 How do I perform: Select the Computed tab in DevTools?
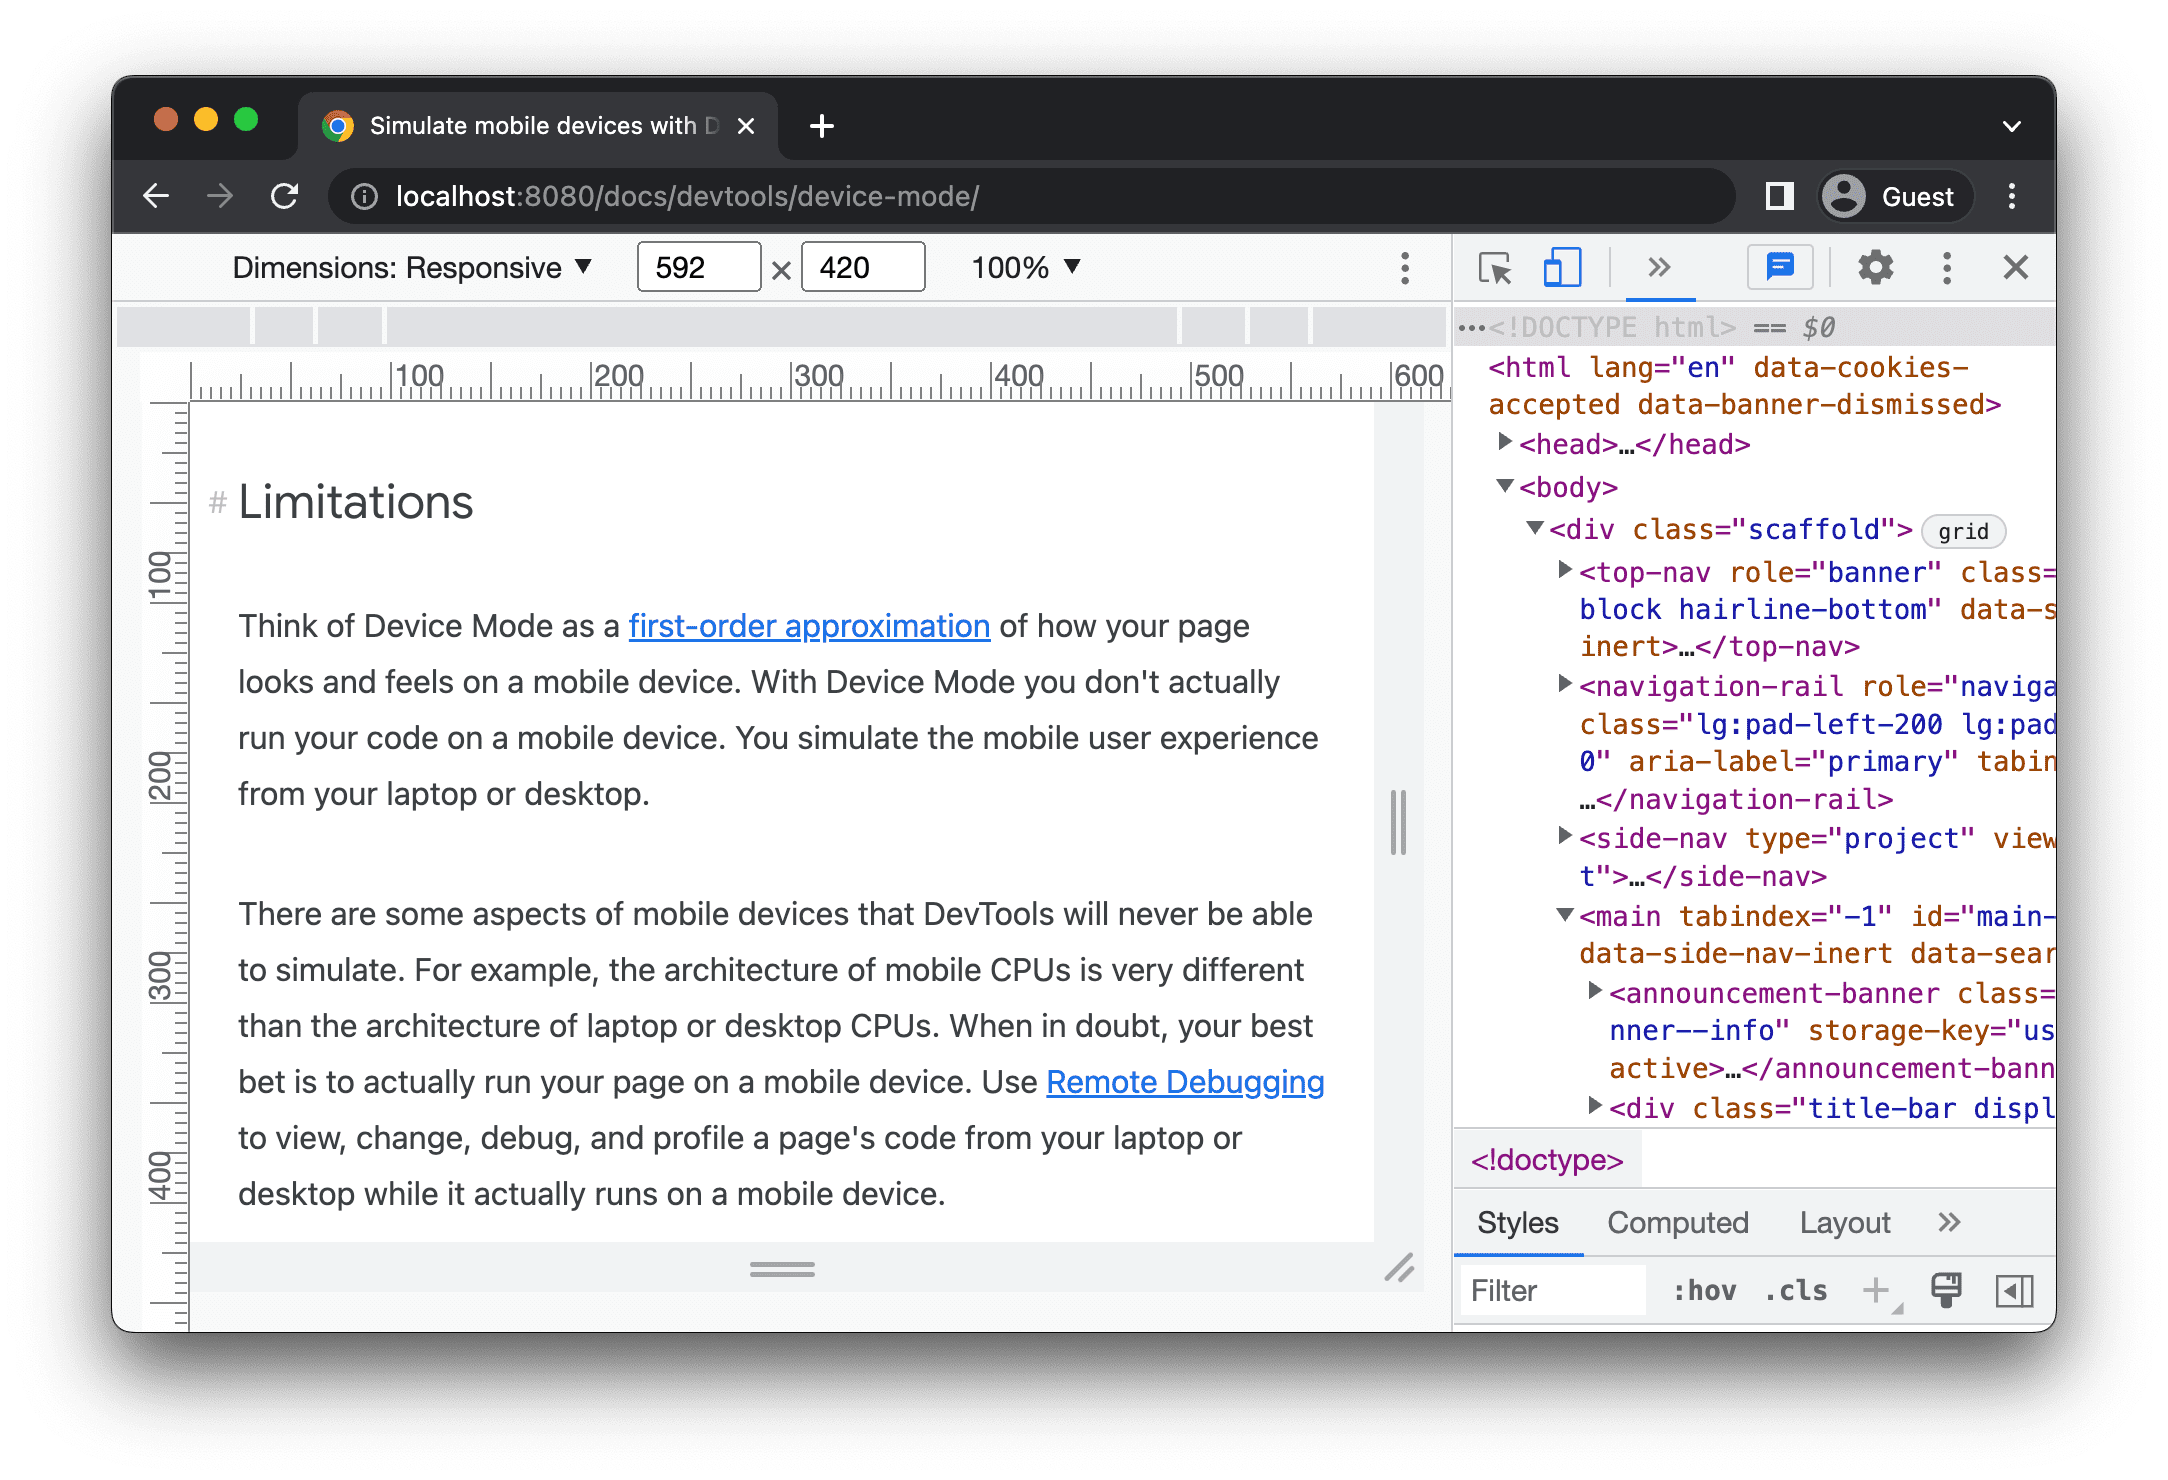coord(1679,1225)
